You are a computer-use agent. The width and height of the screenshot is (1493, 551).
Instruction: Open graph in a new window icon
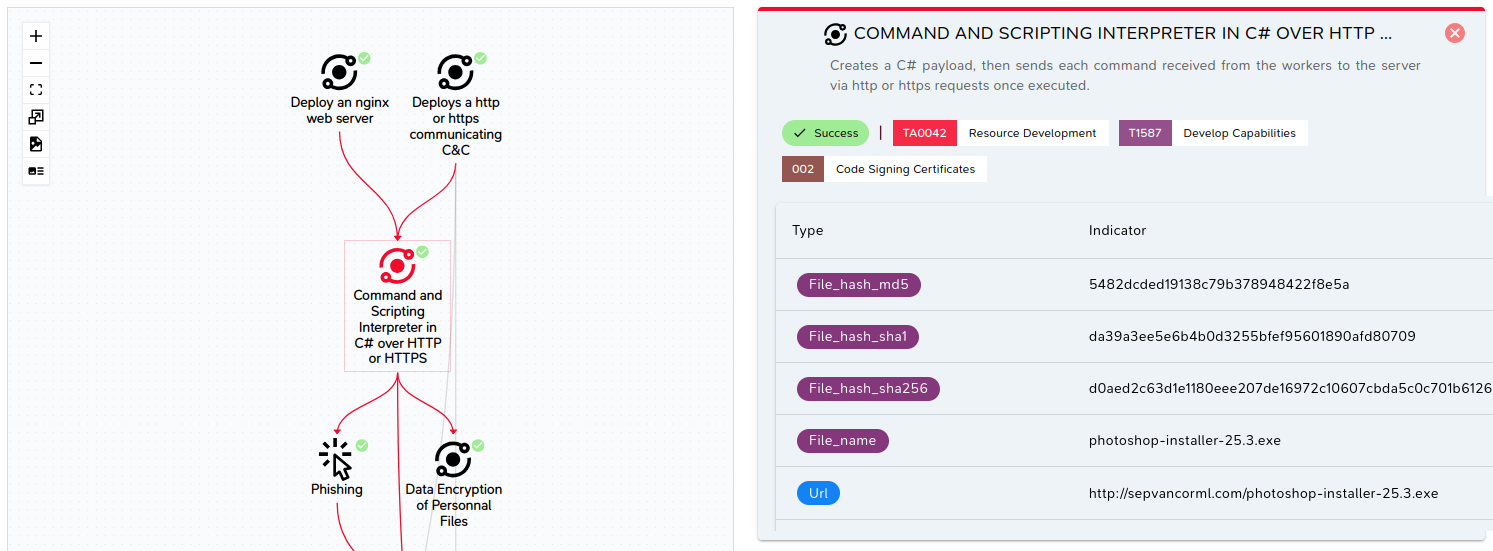(36, 117)
